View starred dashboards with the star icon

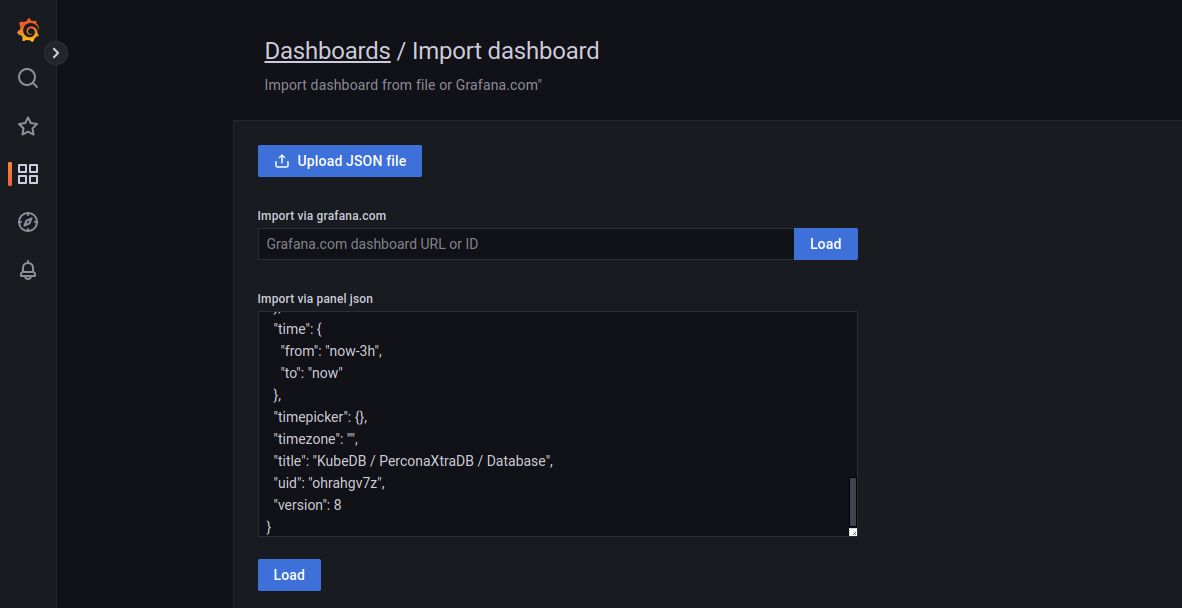(x=27, y=126)
